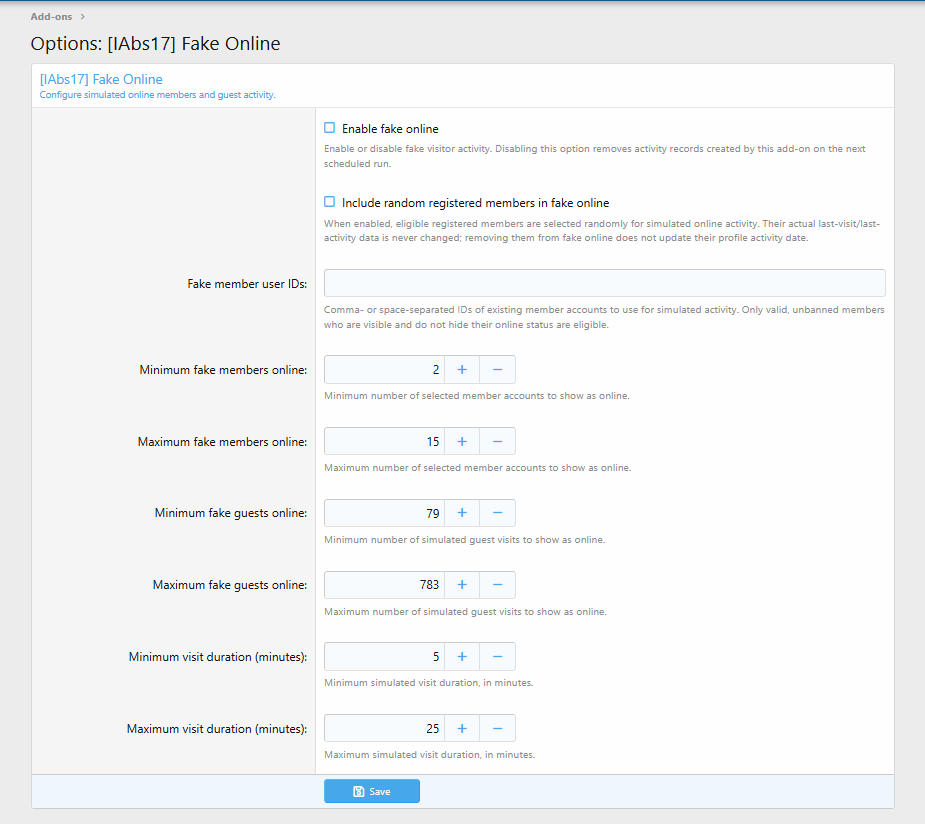Increment Minimum visit duration minutes
The image size is (925, 824).
coord(462,657)
